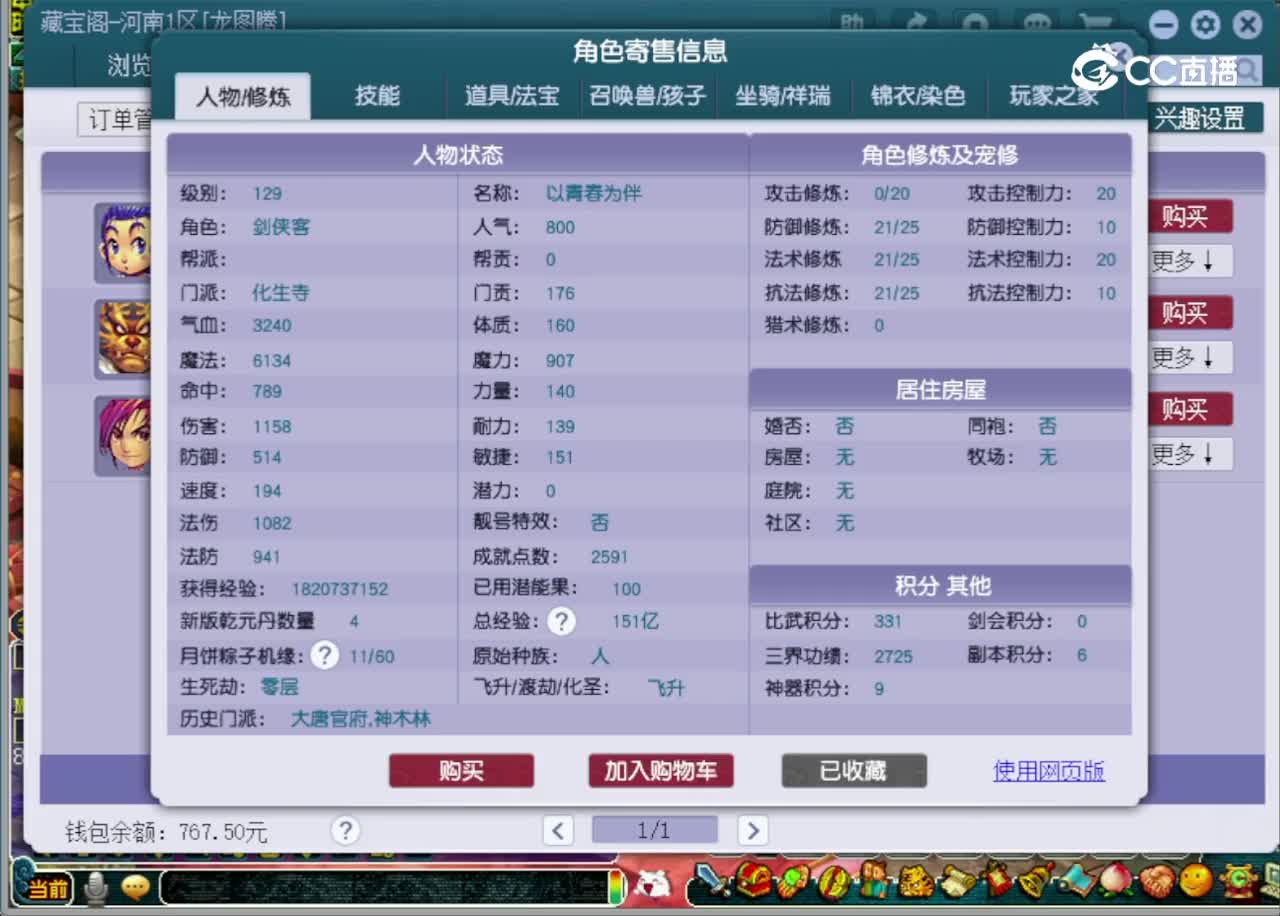Click the question mark beside 总经验
Screen dimensions: 1280x916
[x=561, y=621]
